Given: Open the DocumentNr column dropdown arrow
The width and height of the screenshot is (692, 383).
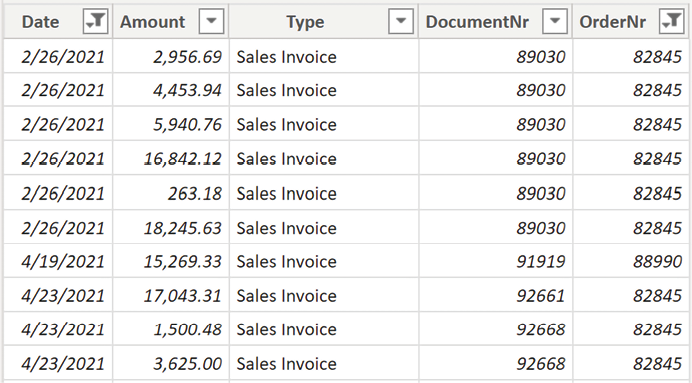Looking at the screenshot, I should pyautogui.click(x=555, y=21).
